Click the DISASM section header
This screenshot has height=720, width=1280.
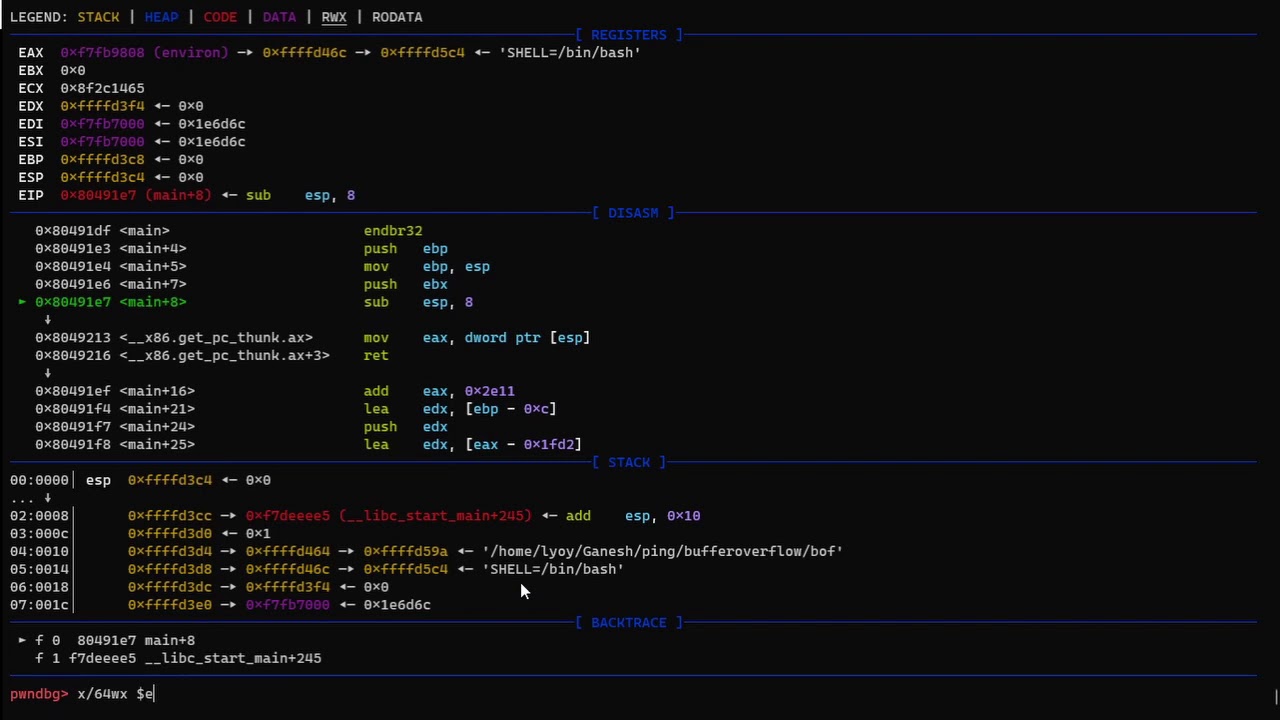tap(633, 212)
